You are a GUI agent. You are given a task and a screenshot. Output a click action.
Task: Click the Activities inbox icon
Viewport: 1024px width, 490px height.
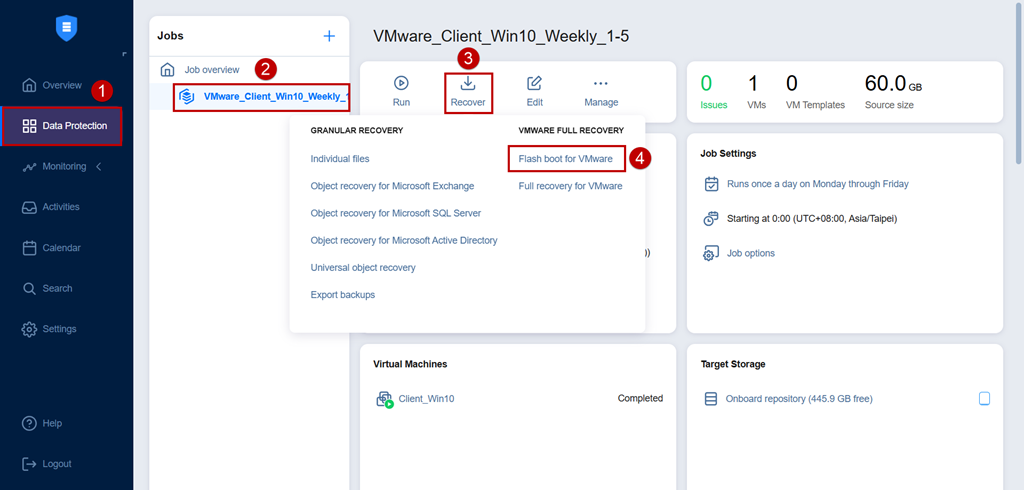click(29, 207)
